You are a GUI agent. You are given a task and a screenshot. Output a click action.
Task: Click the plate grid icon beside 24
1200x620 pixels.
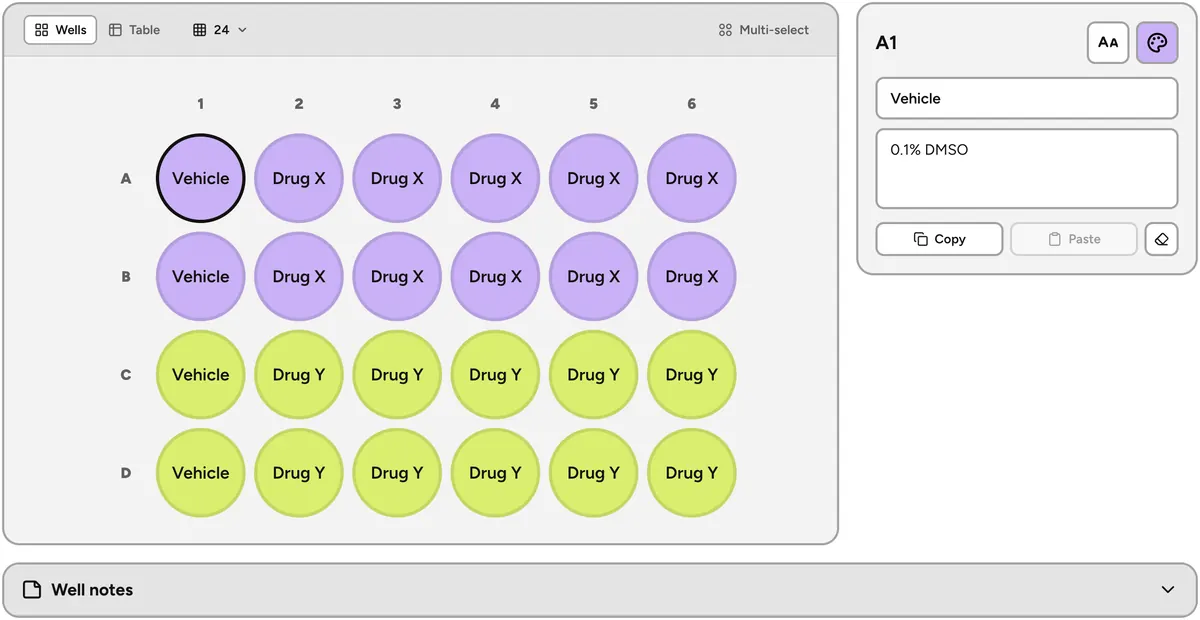[x=200, y=30]
